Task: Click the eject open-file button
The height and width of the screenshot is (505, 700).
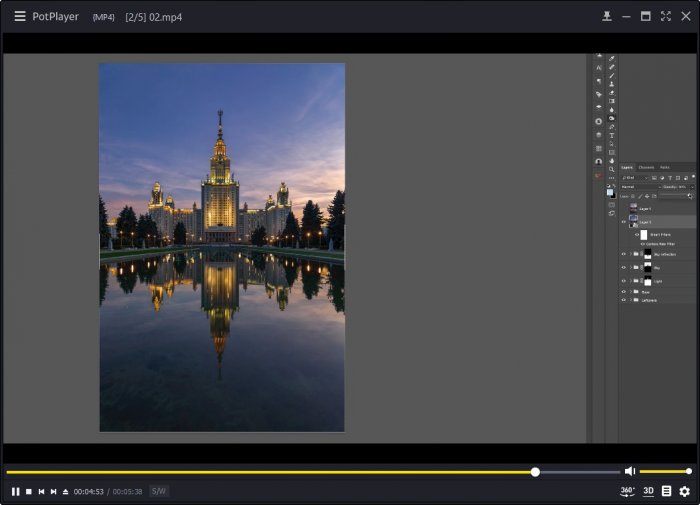Action: click(x=65, y=492)
